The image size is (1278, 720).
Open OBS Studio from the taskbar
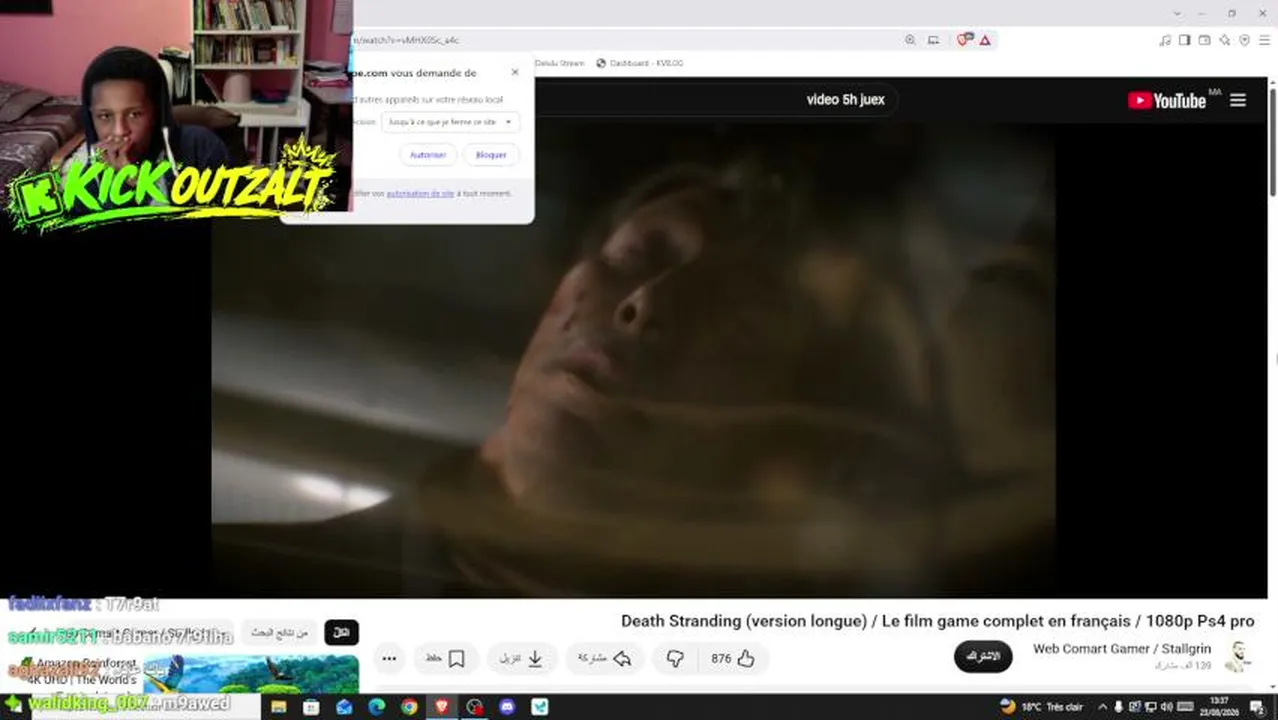(x=474, y=707)
